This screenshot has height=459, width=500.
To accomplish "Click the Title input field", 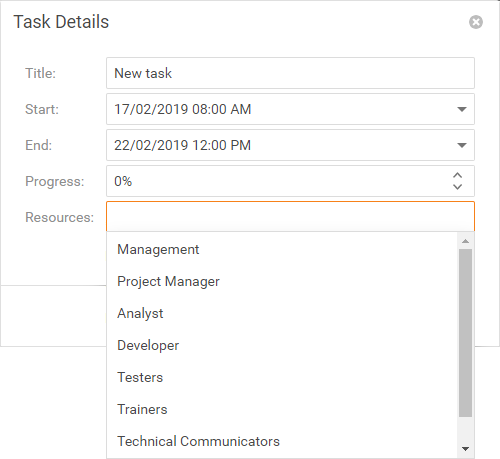I will (x=290, y=73).
